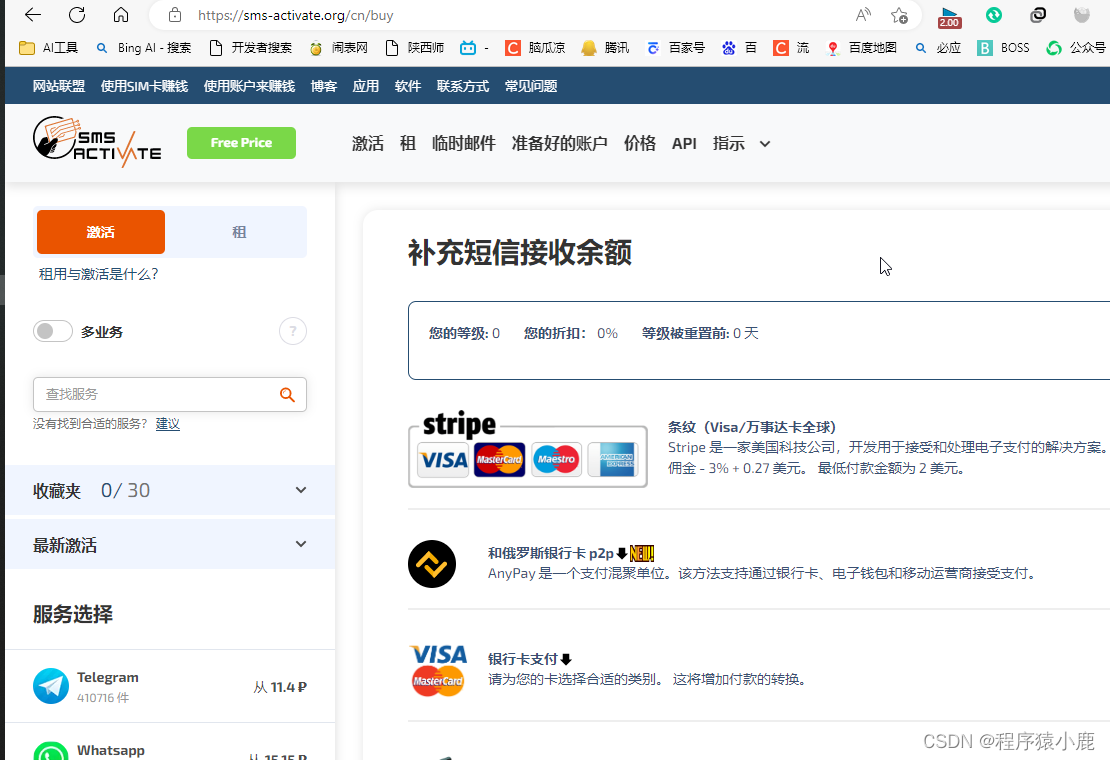Click the search magnifier in 查找服务 box
1110x760 pixels.
(287, 394)
